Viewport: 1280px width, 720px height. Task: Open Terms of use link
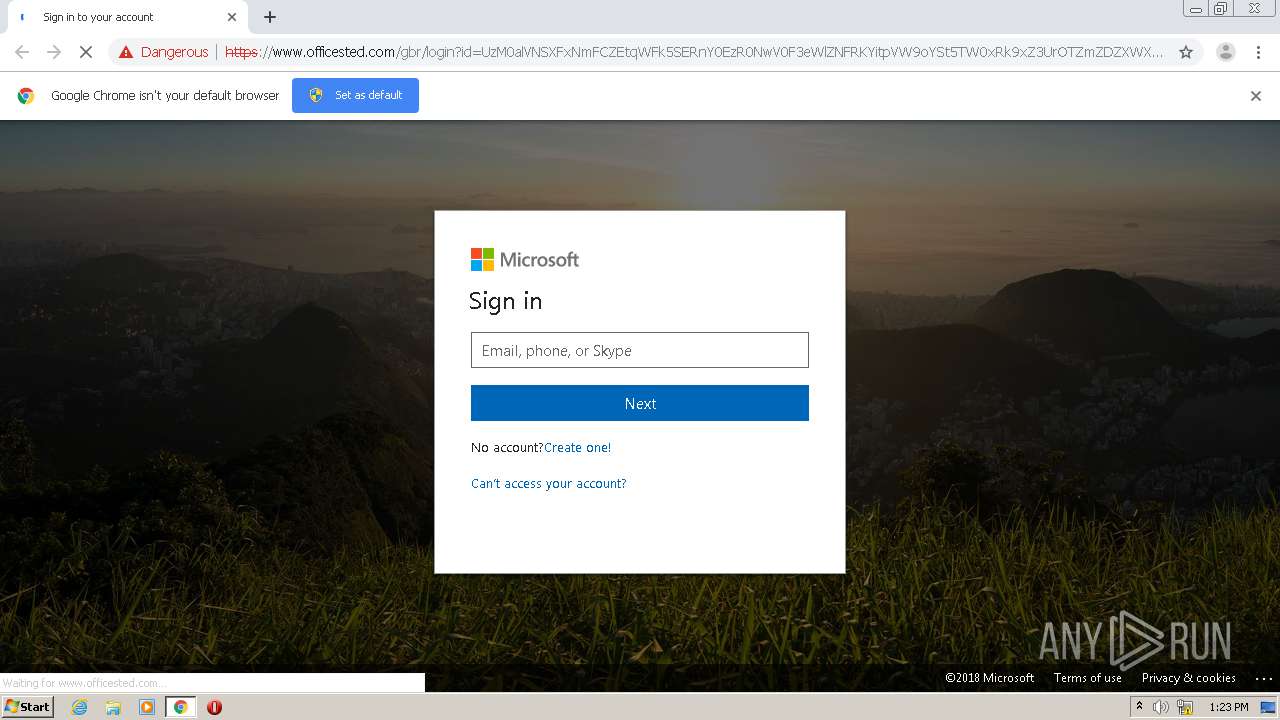coord(1088,678)
